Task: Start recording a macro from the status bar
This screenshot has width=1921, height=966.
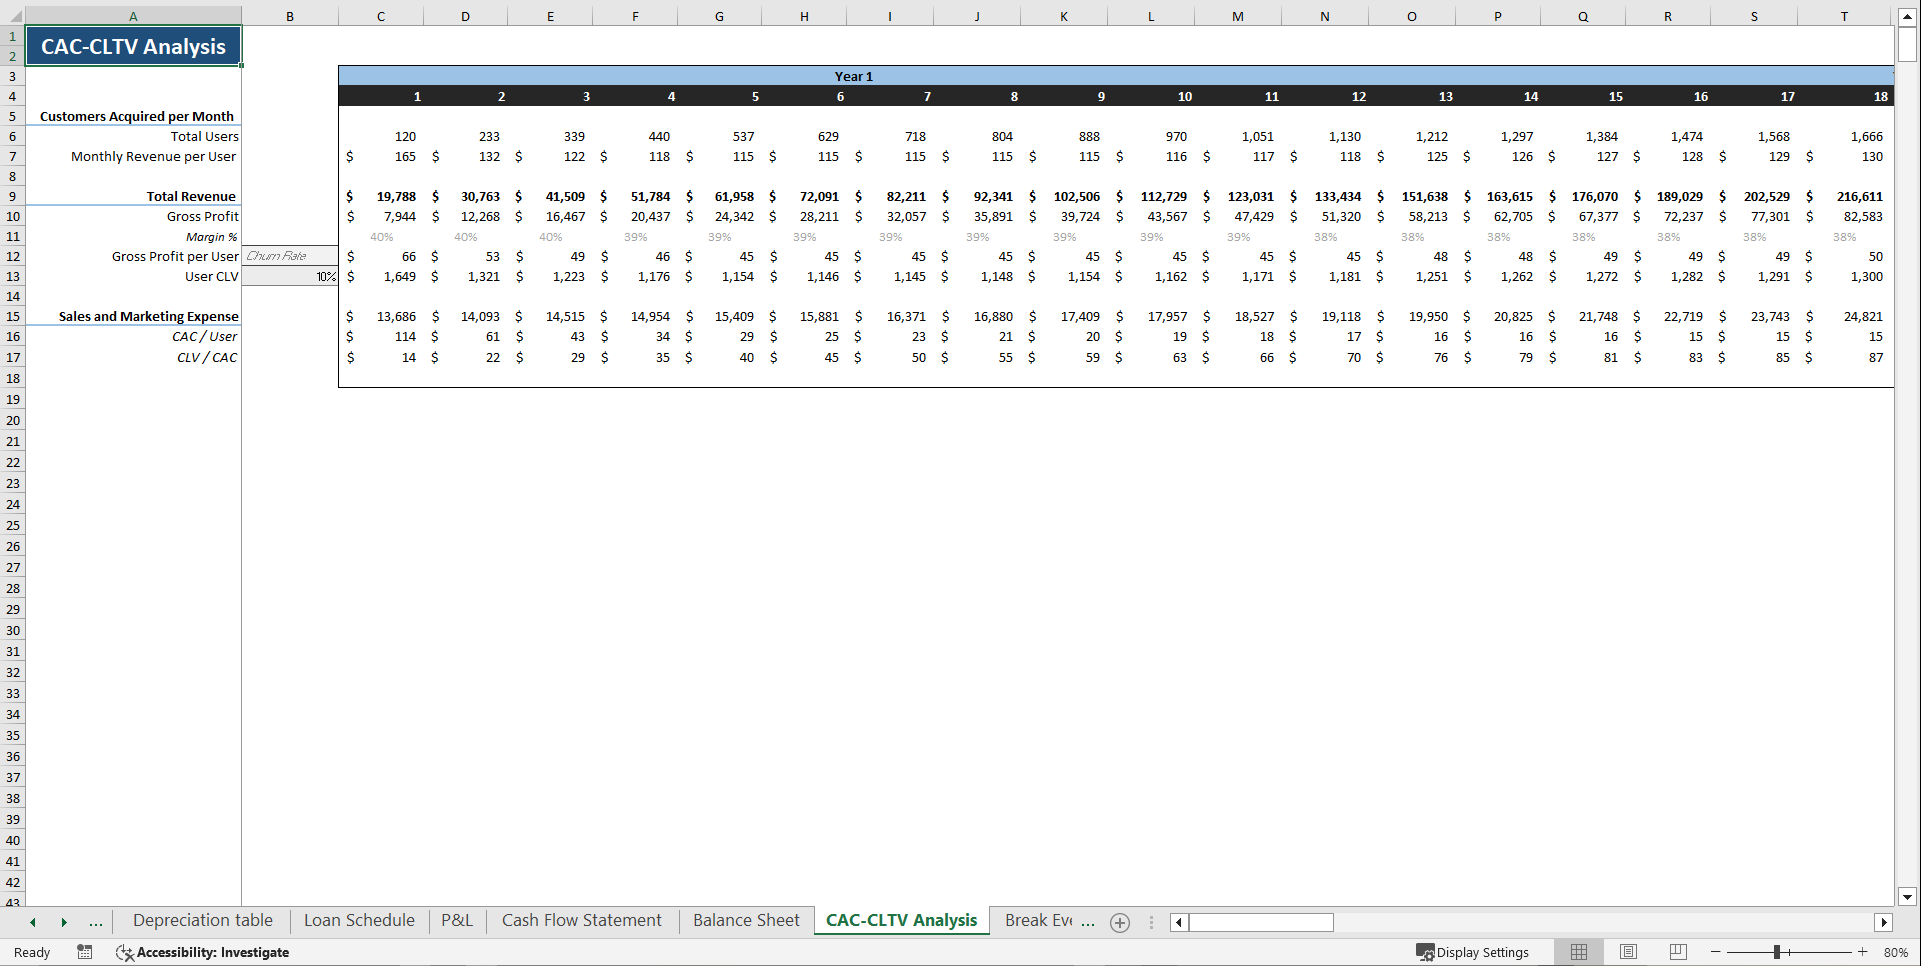Action: [85, 952]
